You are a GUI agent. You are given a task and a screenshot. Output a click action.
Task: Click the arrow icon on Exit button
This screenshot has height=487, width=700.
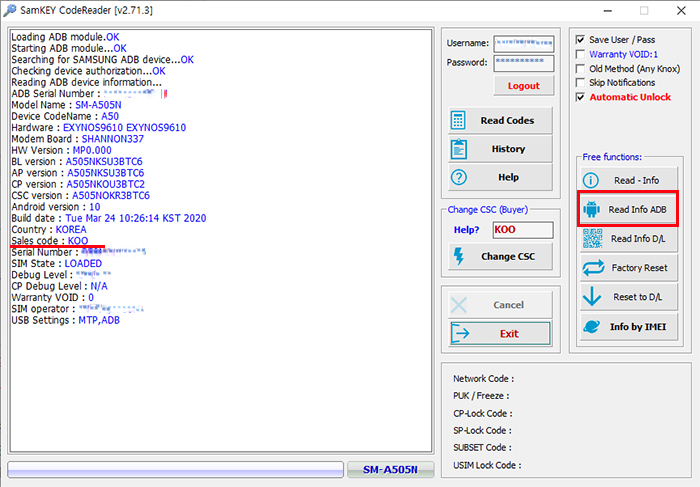460,333
